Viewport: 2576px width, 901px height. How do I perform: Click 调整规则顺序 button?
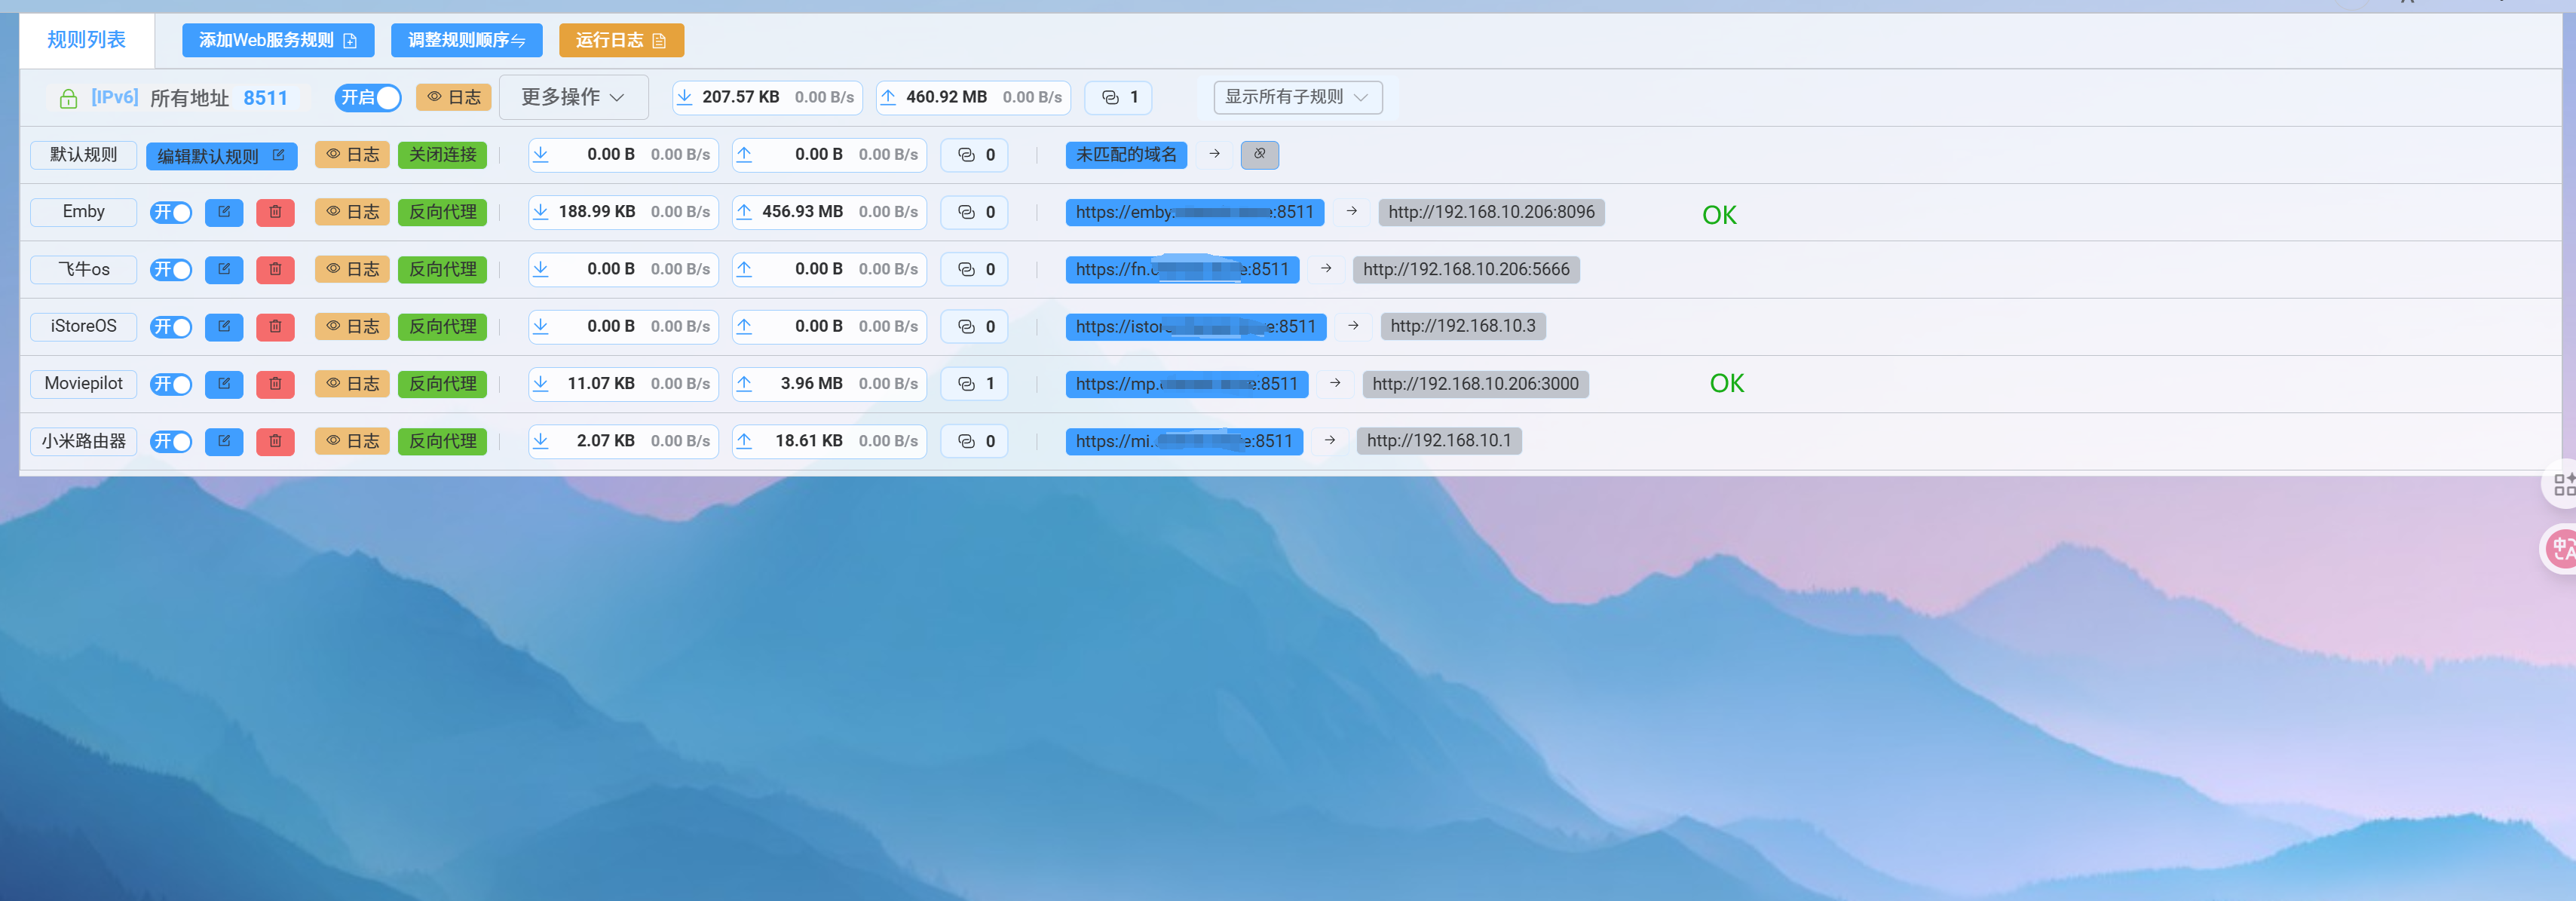pos(466,40)
